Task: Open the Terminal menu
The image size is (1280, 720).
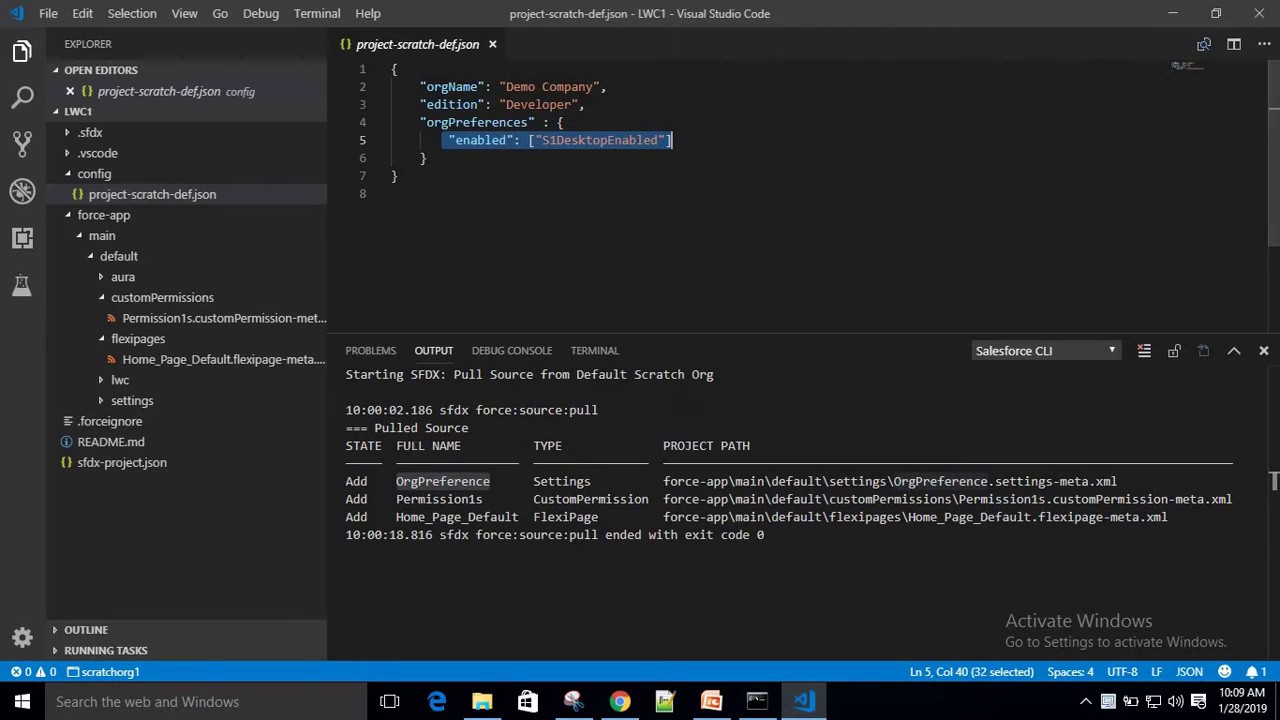Action: tap(317, 13)
